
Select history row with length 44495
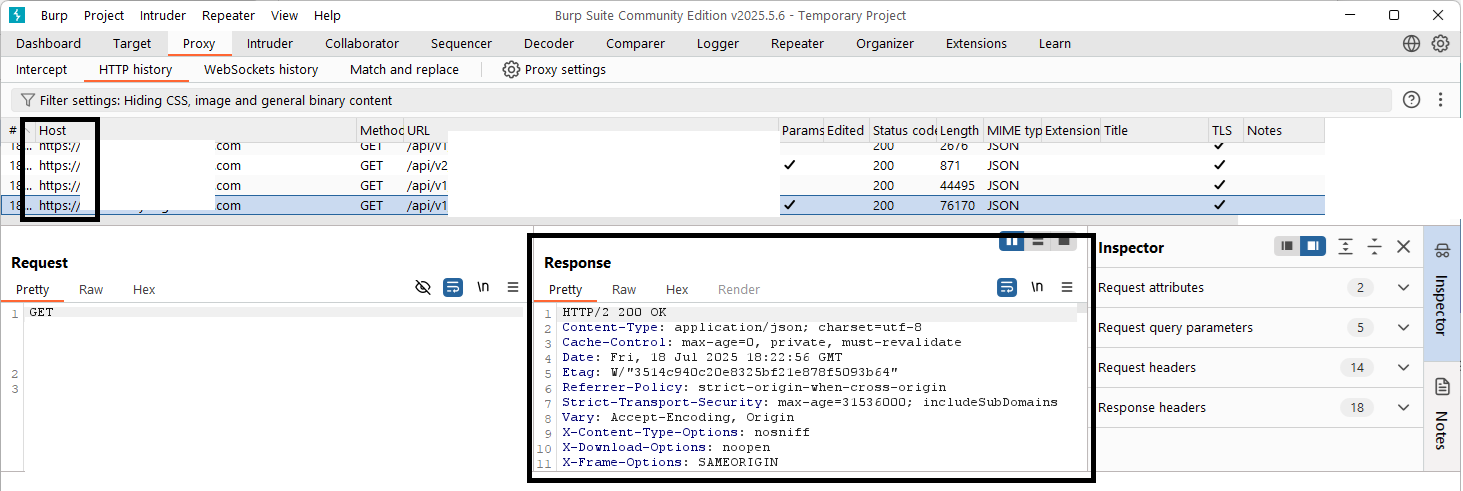pyautogui.click(x=665, y=185)
